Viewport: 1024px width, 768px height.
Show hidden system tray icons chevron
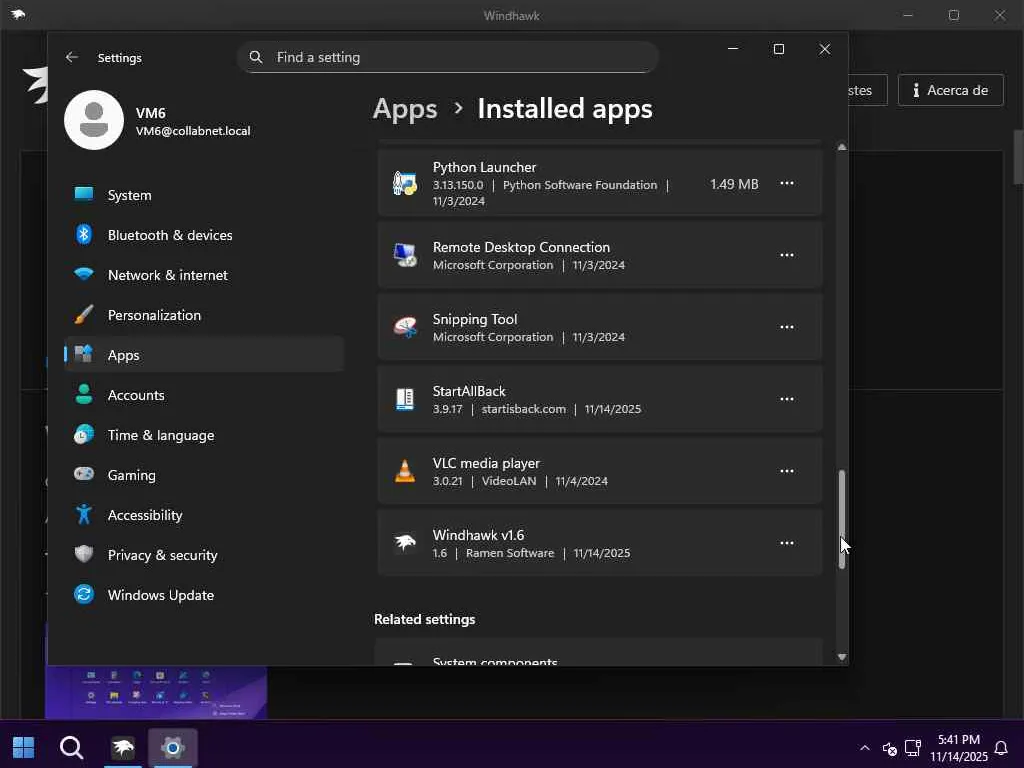click(864, 748)
